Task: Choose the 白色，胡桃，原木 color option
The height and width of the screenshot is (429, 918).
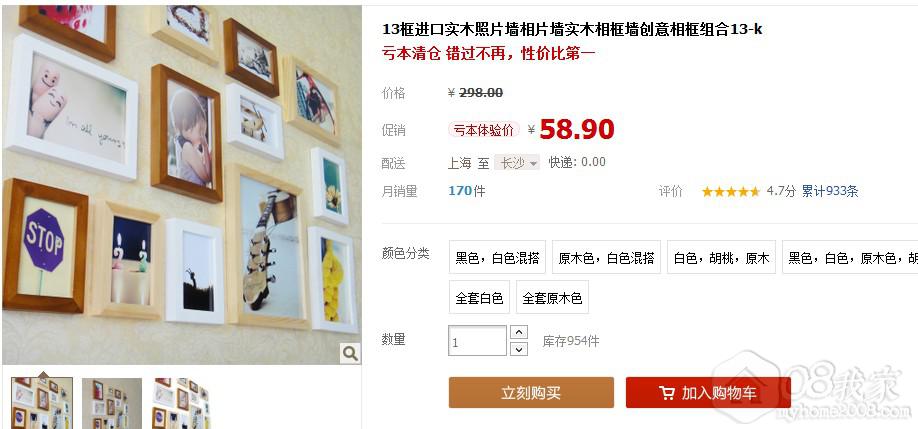Action: coord(721,257)
